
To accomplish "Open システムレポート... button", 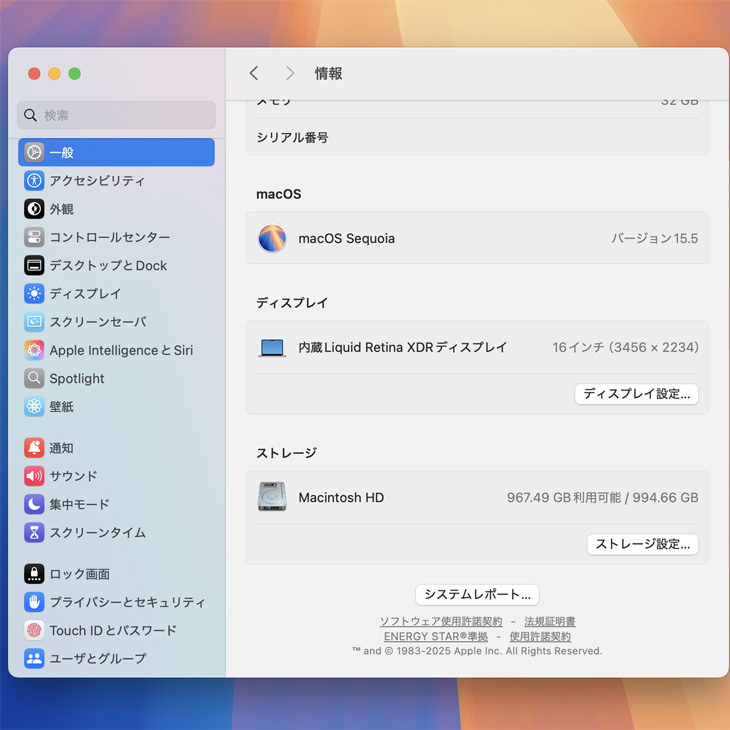I will click(477, 595).
